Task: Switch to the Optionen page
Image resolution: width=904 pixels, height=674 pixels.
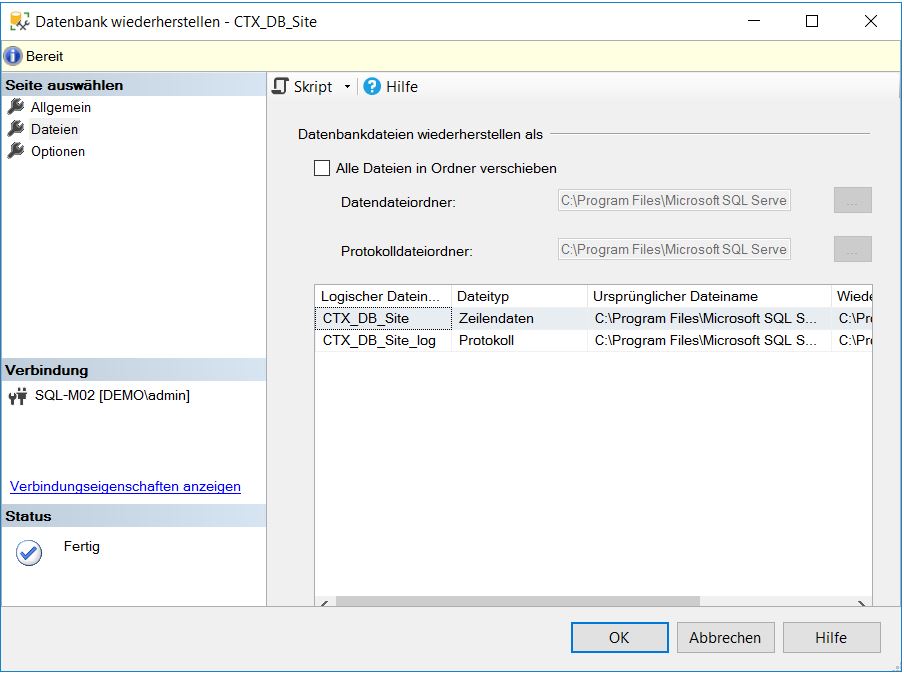Action: (x=59, y=151)
